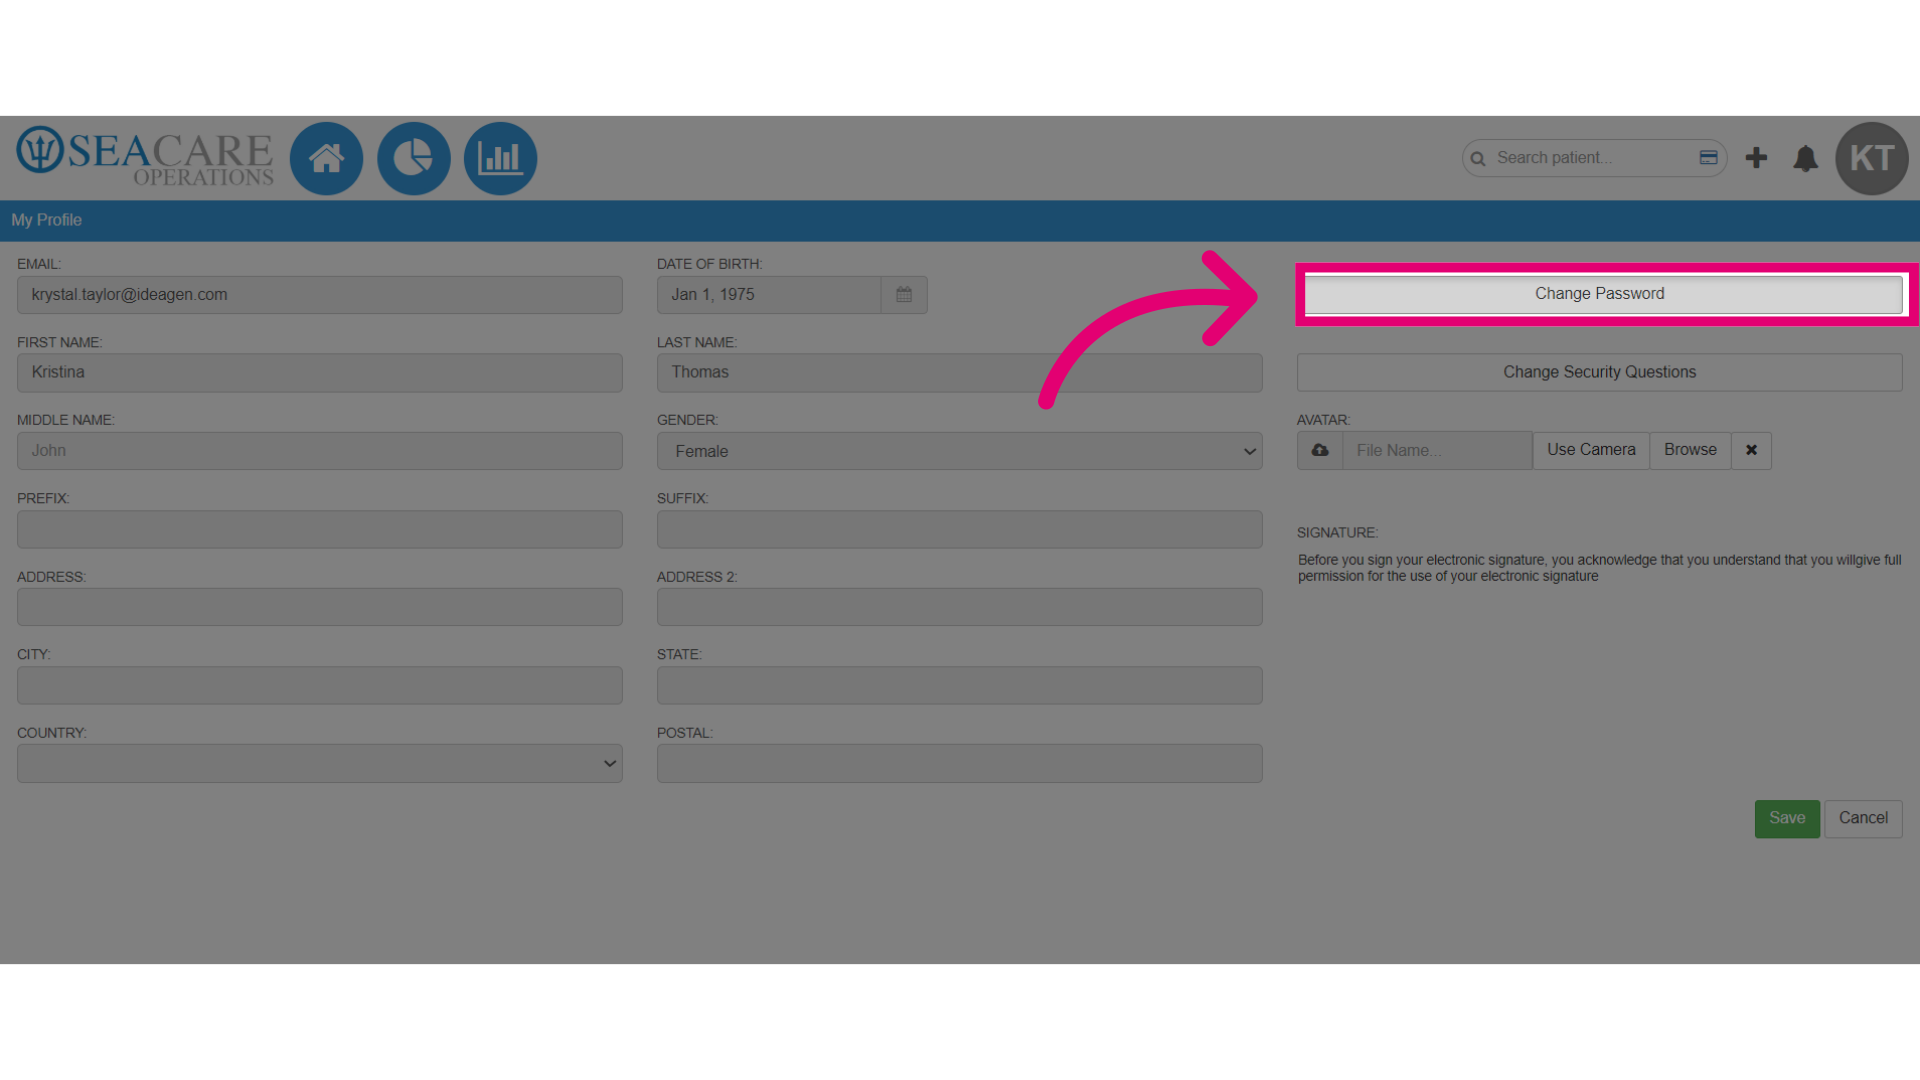1920x1080 pixels.
Task: Click the State input field
Action: click(x=959, y=686)
